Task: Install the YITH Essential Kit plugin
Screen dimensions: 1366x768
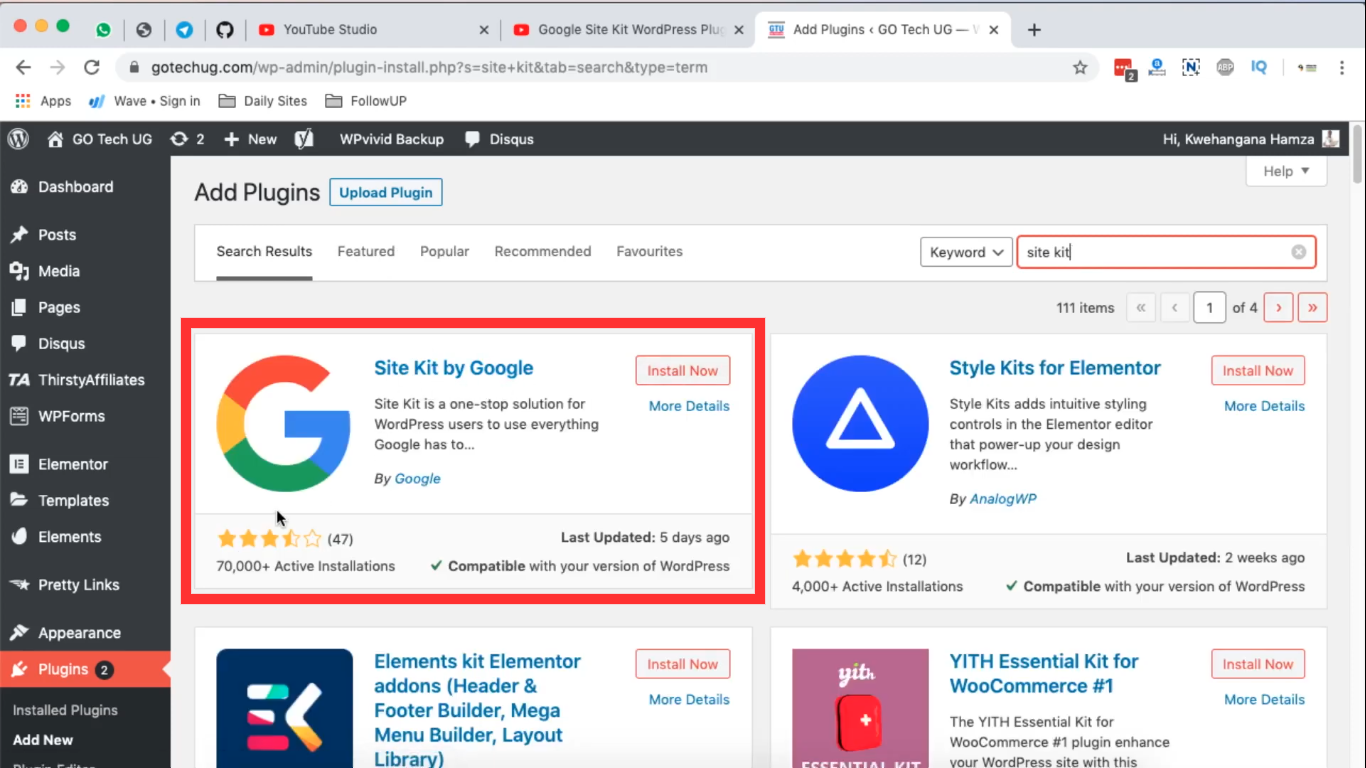Action: click(1258, 664)
